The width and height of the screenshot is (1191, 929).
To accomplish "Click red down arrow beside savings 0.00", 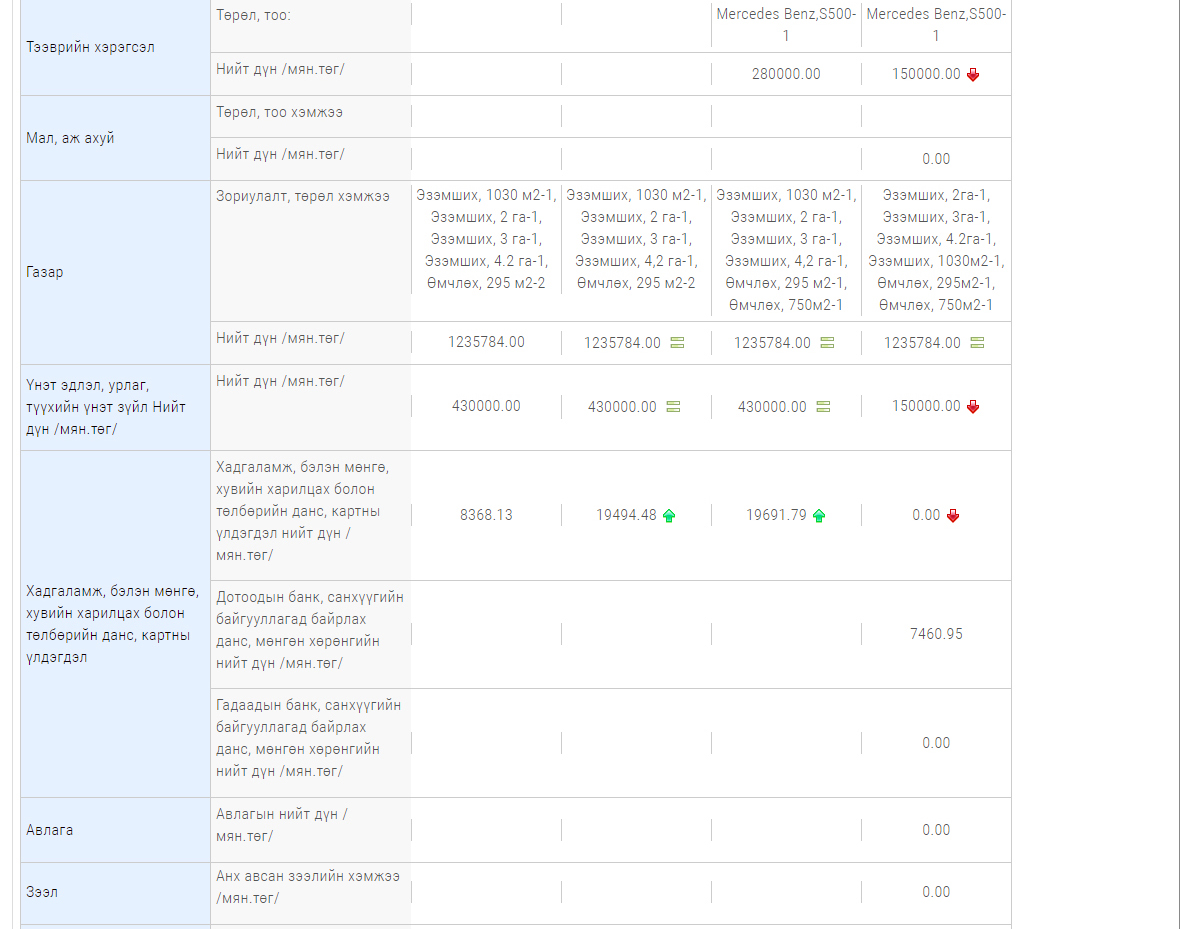I will coord(953,516).
